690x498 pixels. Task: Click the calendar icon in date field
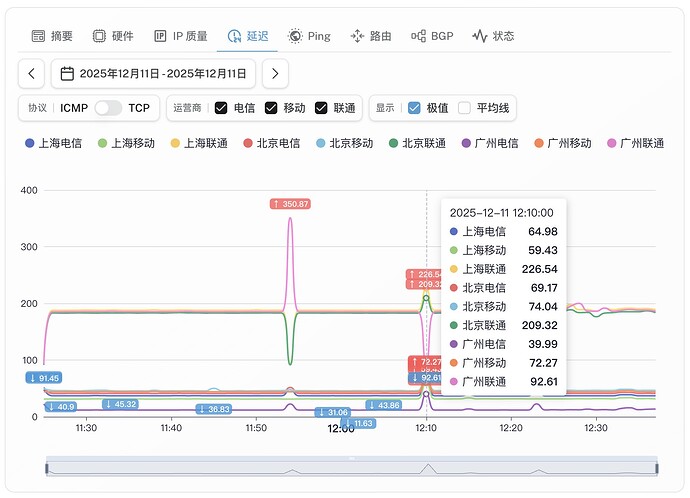click(x=67, y=73)
